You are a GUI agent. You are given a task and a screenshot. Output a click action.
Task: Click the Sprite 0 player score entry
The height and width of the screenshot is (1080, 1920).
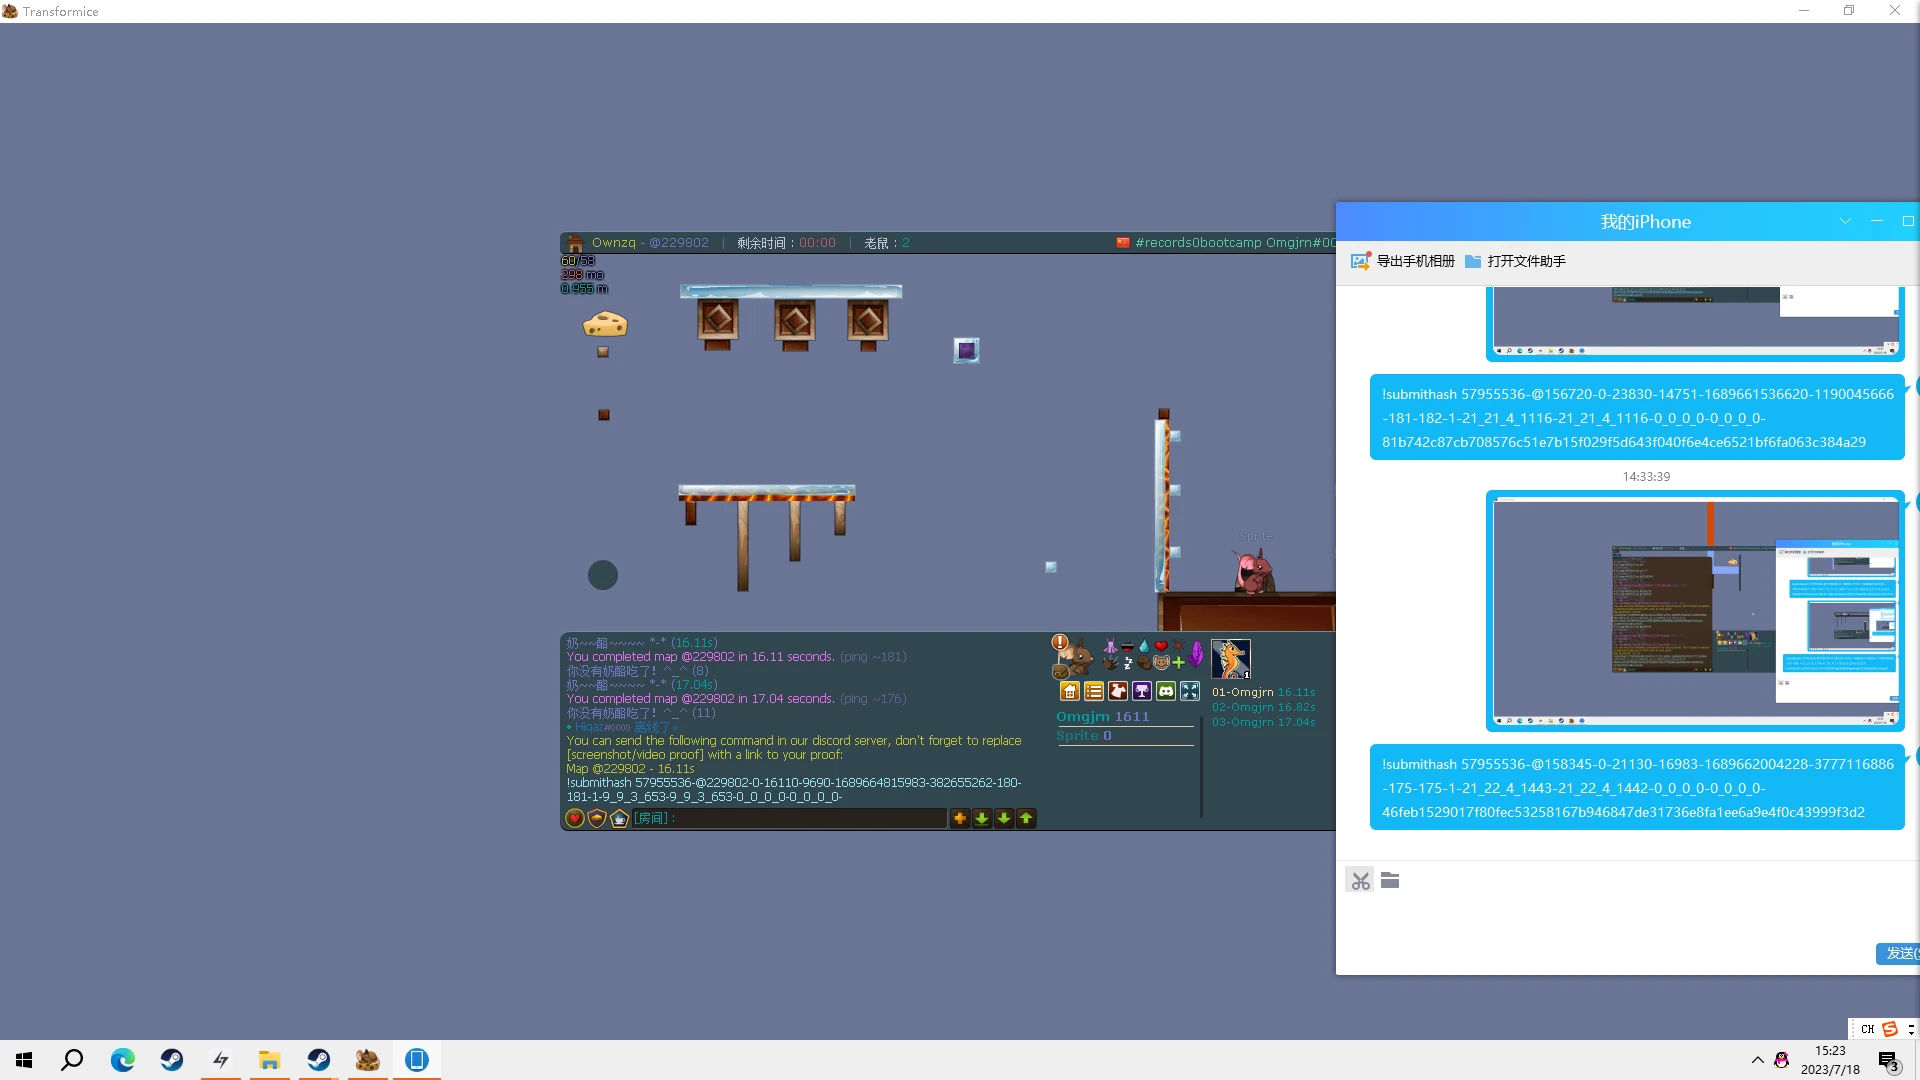pos(1084,735)
